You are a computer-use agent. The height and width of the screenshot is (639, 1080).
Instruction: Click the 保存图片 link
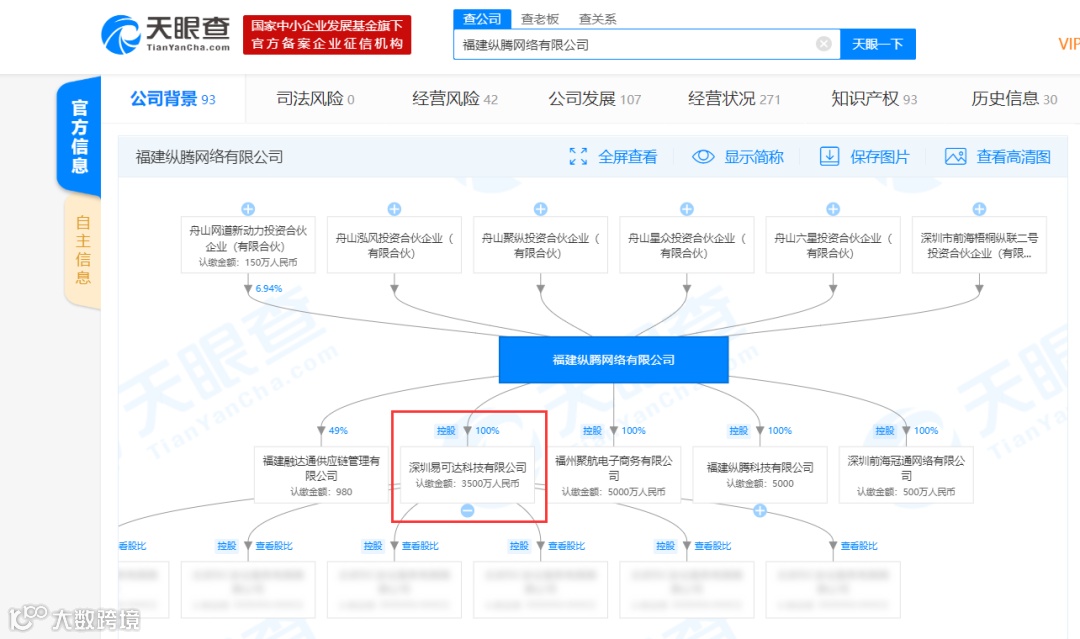point(880,157)
